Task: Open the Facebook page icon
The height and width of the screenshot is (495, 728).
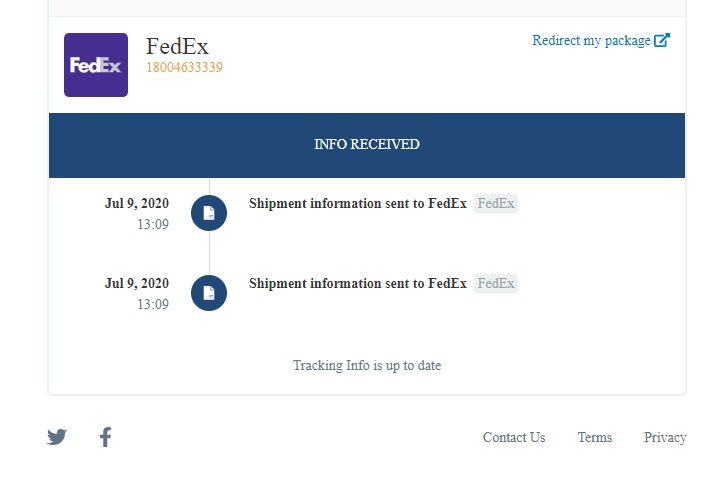Action: coord(105,437)
